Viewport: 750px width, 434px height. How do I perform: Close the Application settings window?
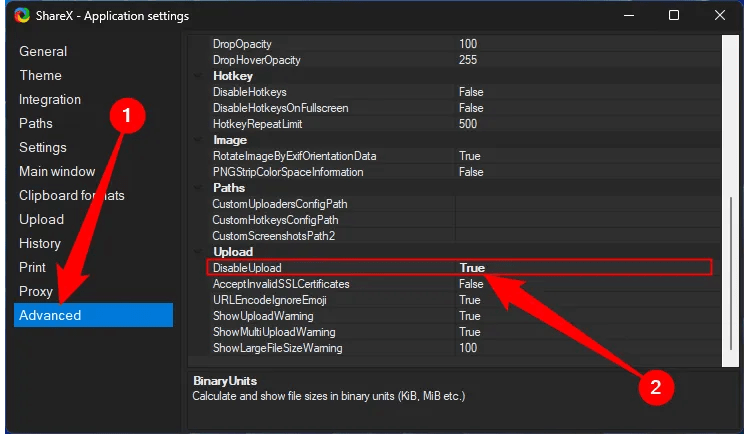tap(720, 16)
